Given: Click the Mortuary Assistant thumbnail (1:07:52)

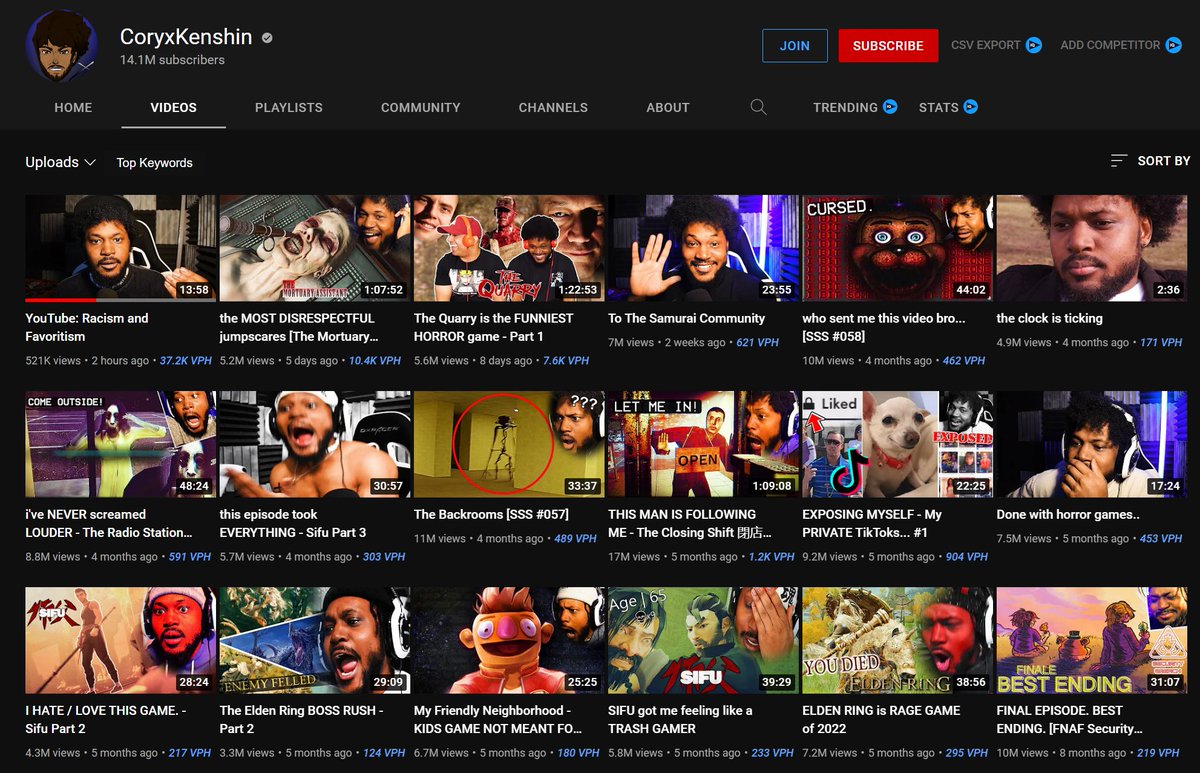Looking at the screenshot, I should click(315, 248).
